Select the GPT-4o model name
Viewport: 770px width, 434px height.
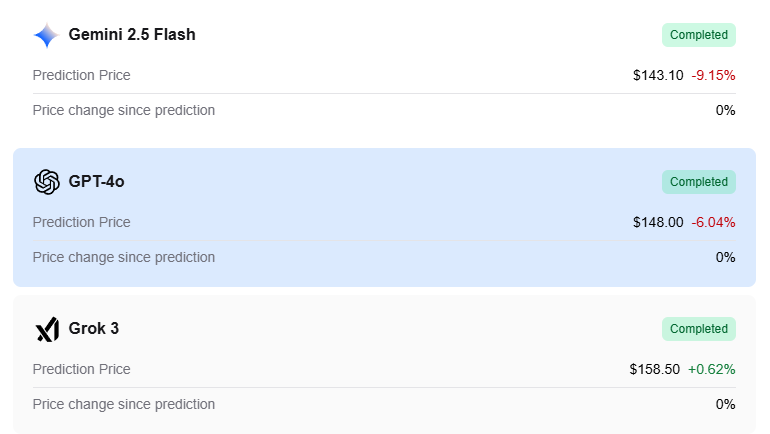tap(96, 182)
